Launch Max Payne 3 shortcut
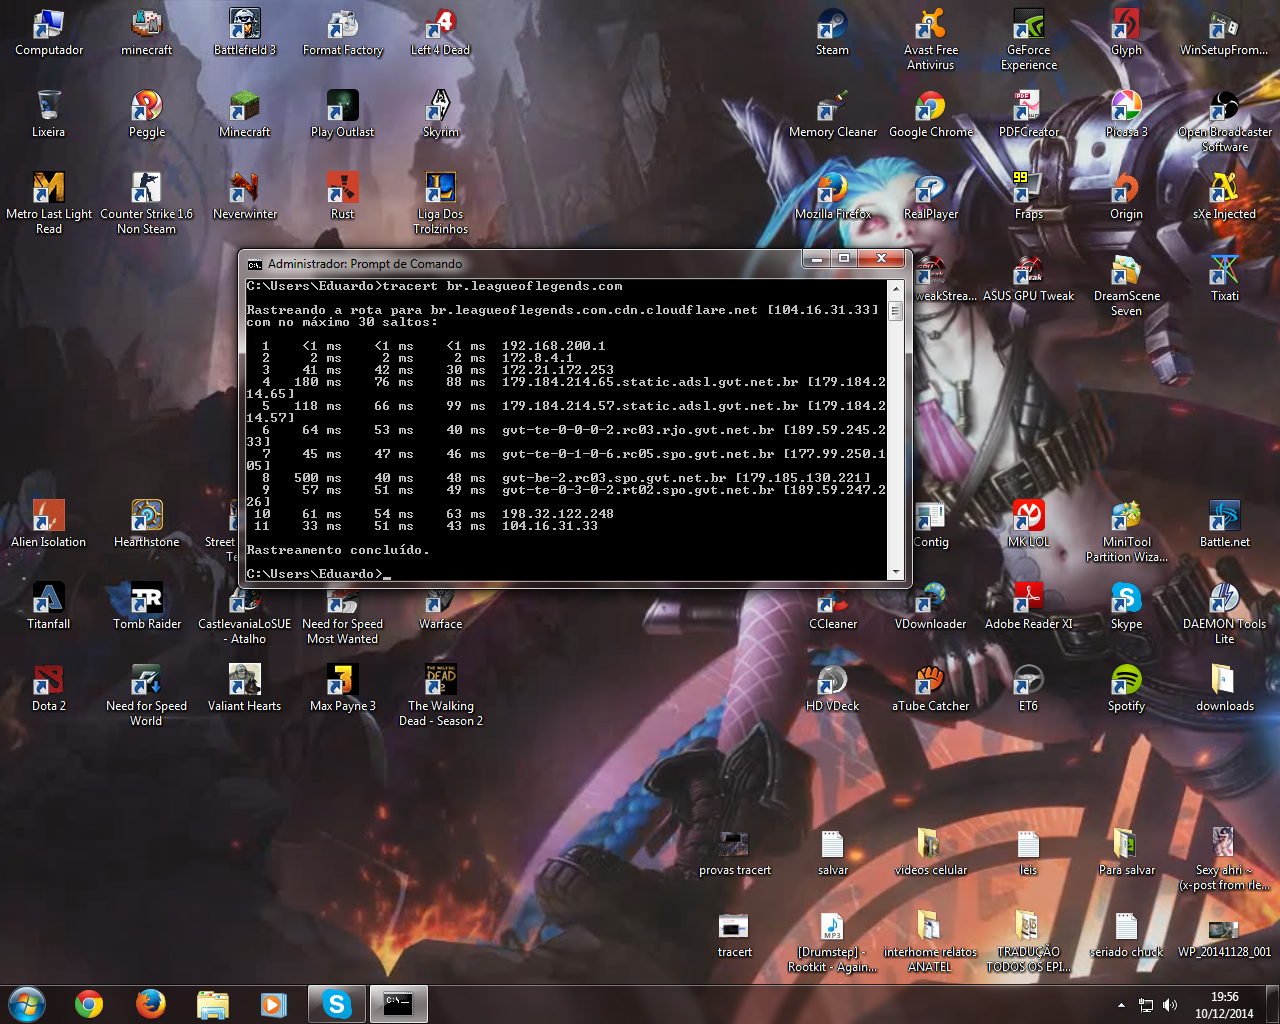Viewport: 1280px width, 1024px height. pyautogui.click(x=343, y=689)
